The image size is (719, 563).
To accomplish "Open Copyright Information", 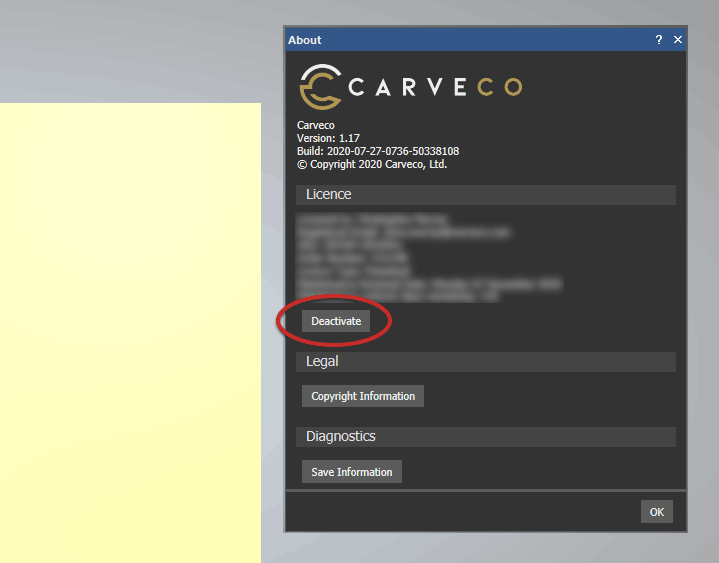I will [362, 396].
